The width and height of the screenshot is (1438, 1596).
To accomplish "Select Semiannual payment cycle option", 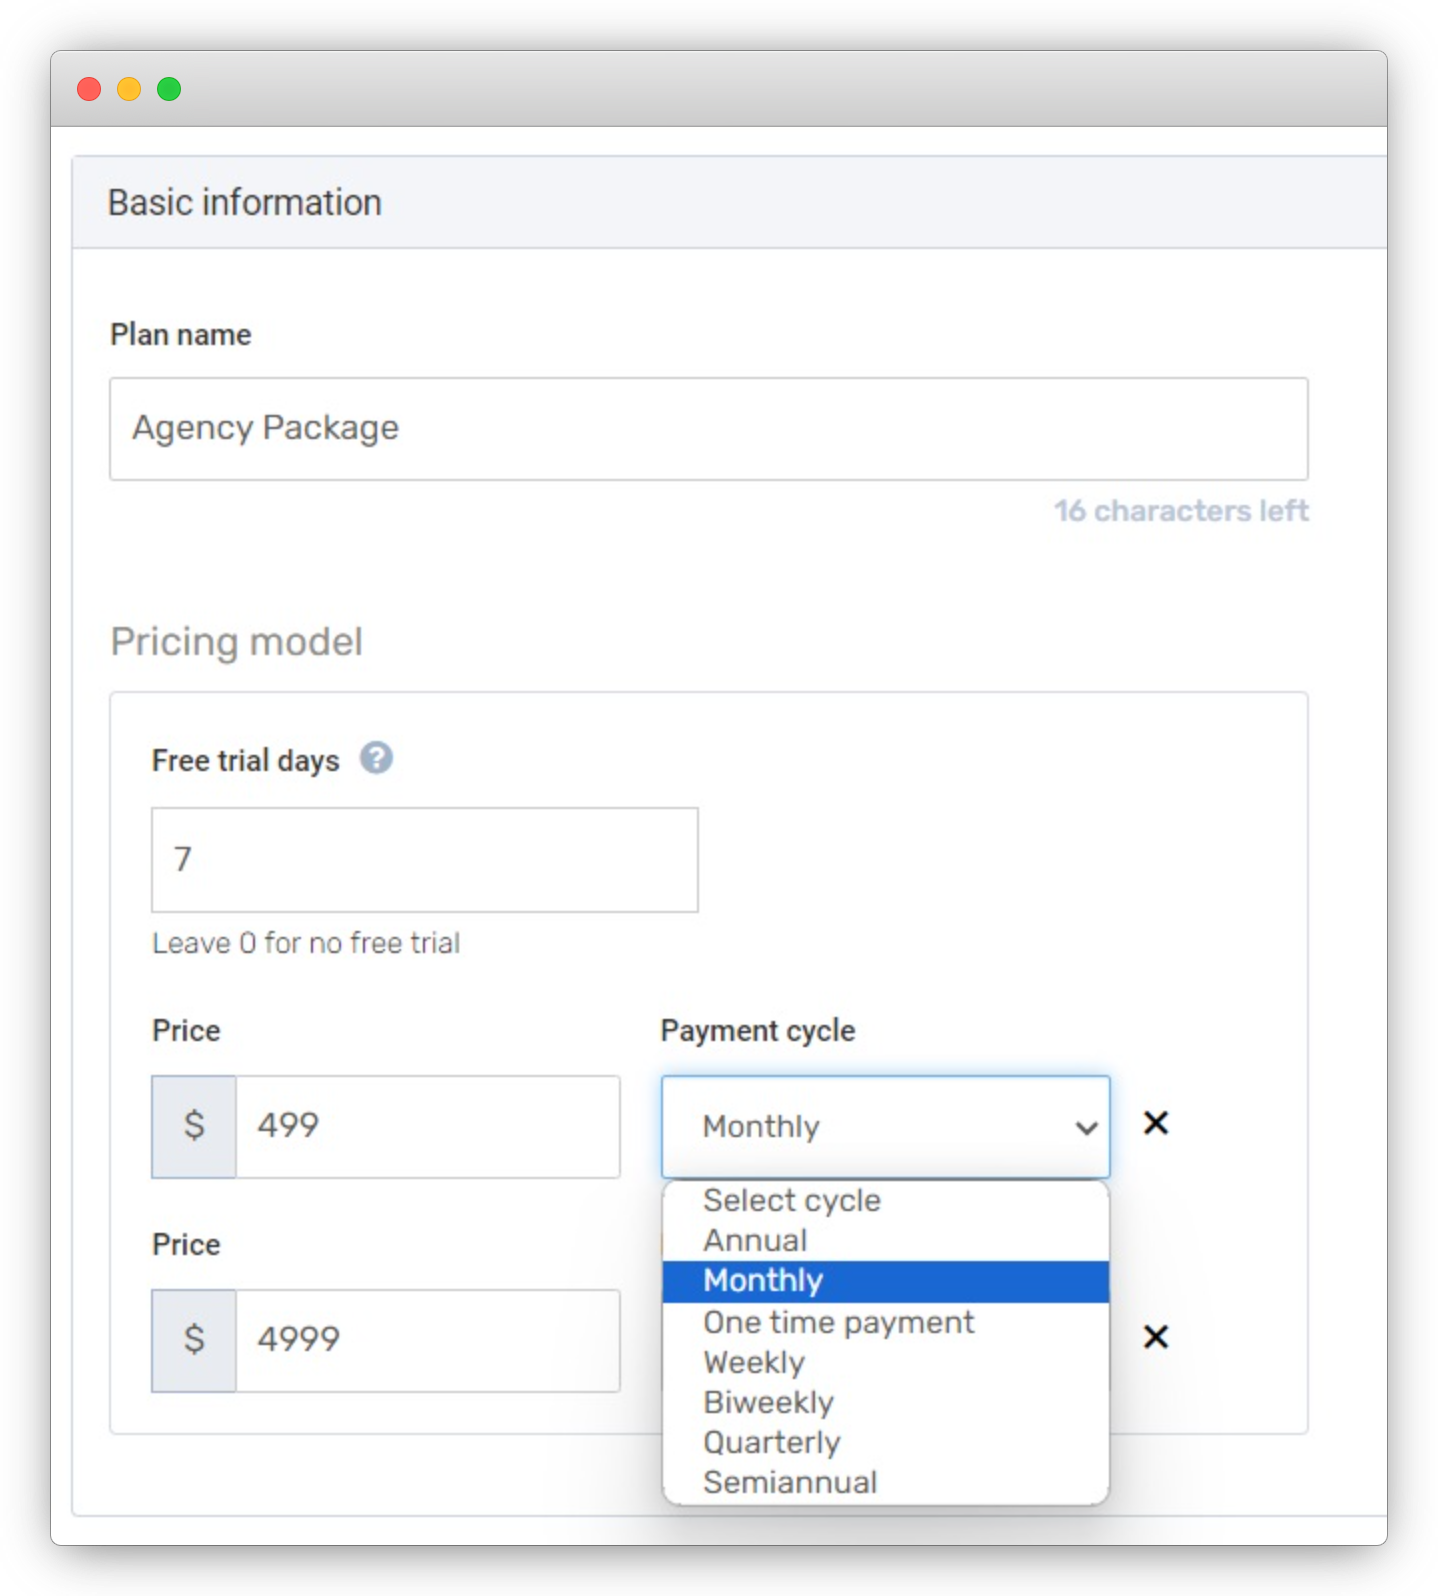I will tap(885, 1483).
